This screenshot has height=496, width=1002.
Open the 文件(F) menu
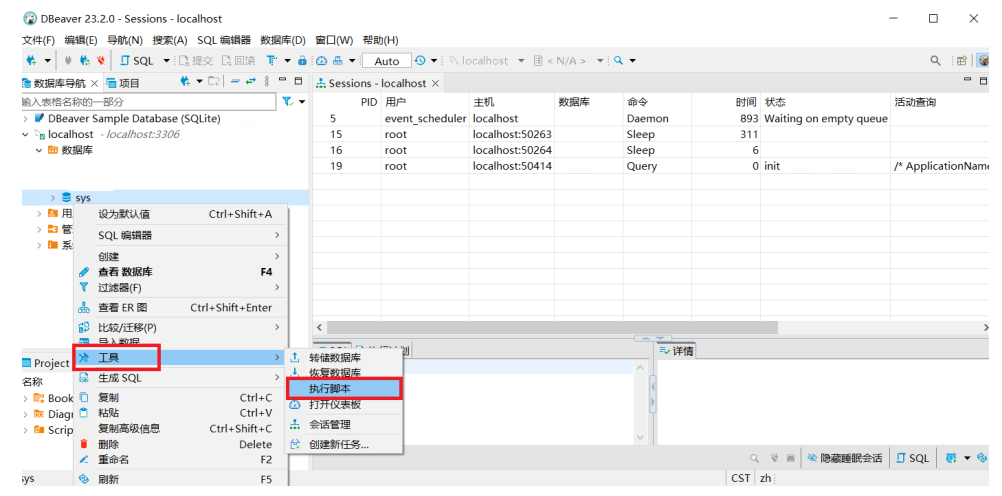[38, 40]
